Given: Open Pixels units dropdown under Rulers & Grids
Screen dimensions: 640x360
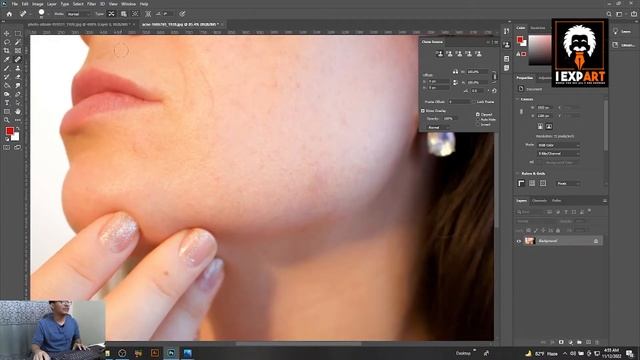Looking at the screenshot, I should coord(568,184).
